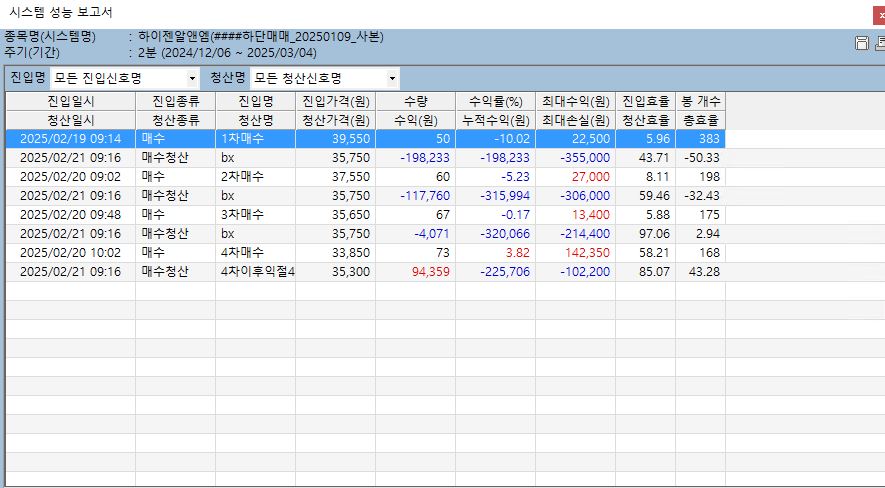
Task: Click the 94,359 profit cell
Action: (416, 272)
